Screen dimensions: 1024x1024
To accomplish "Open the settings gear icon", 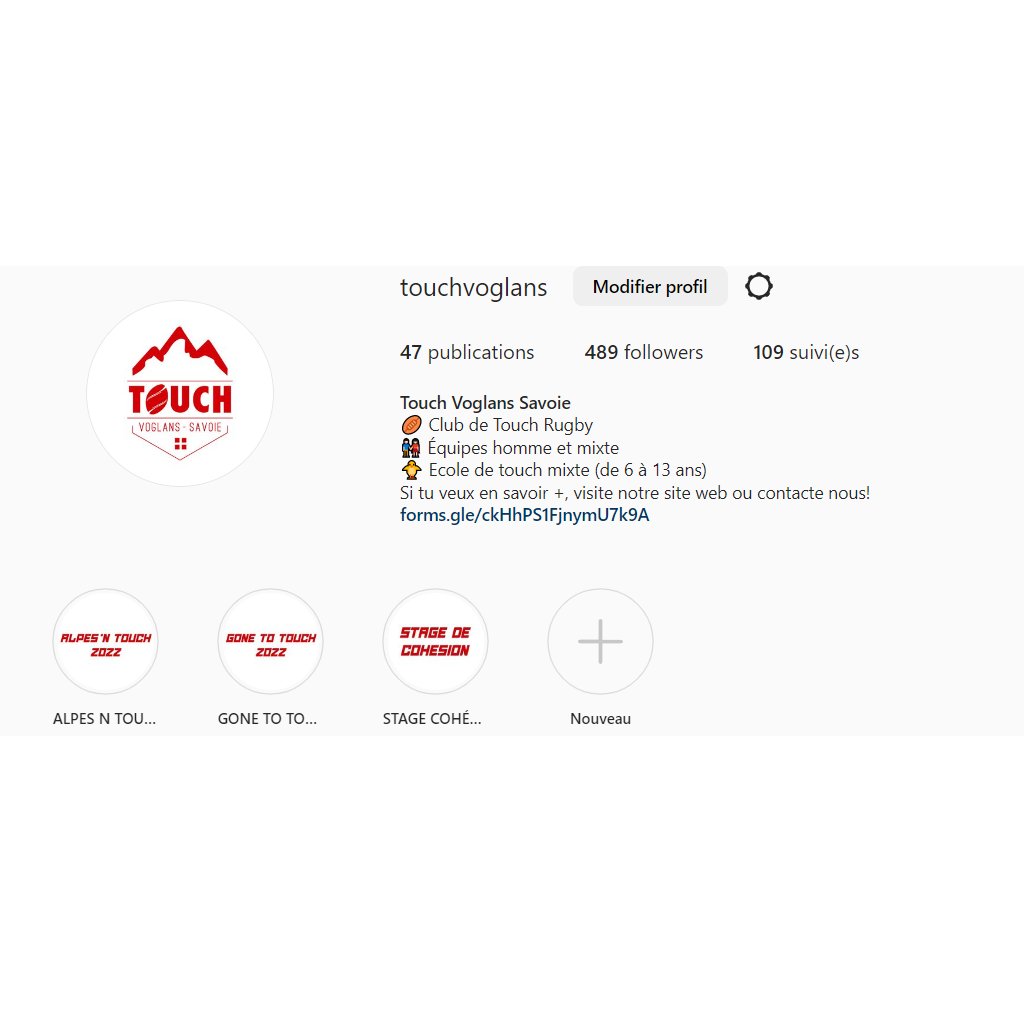I will pyautogui.click(x=758, y=286).
